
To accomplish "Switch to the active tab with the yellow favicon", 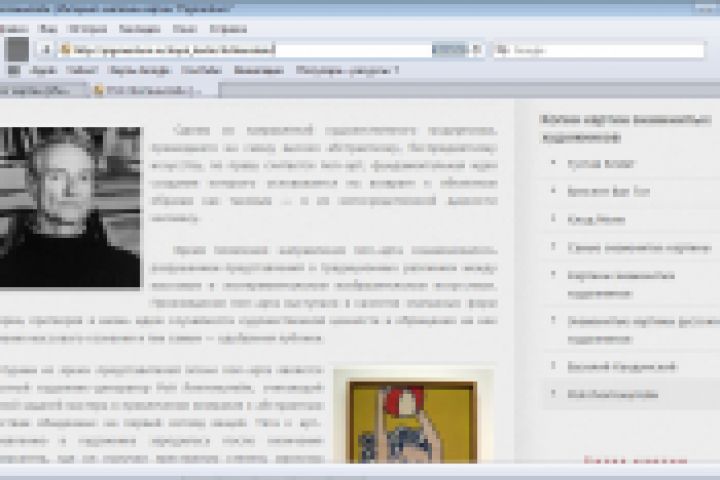I will [x=152, y=90].
